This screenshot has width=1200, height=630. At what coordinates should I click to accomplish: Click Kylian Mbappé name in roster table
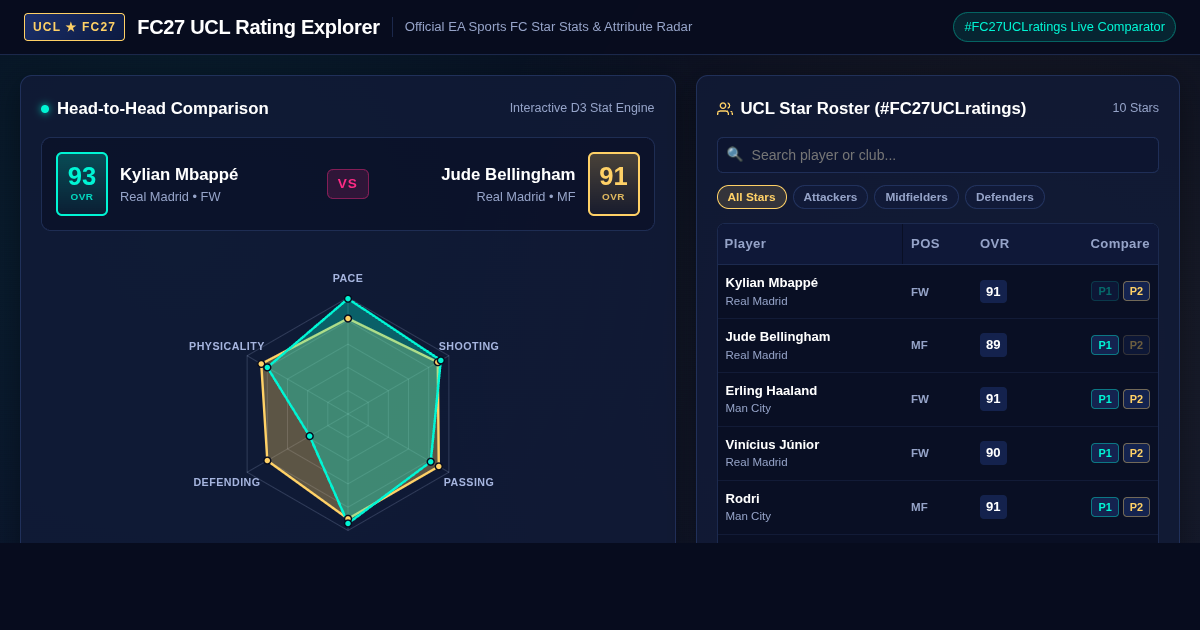coord(771,283)
